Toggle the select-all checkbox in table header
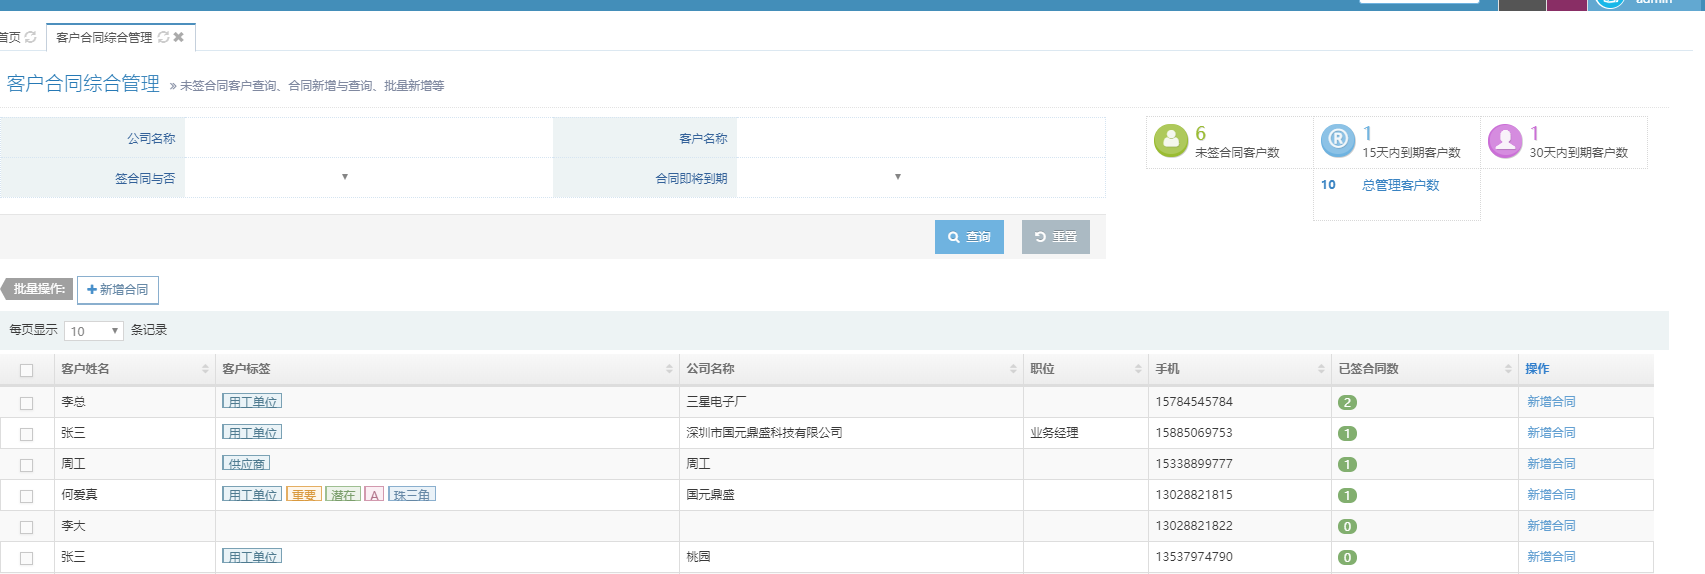The height and width of the screenshot is (574, 1705). 27,370
